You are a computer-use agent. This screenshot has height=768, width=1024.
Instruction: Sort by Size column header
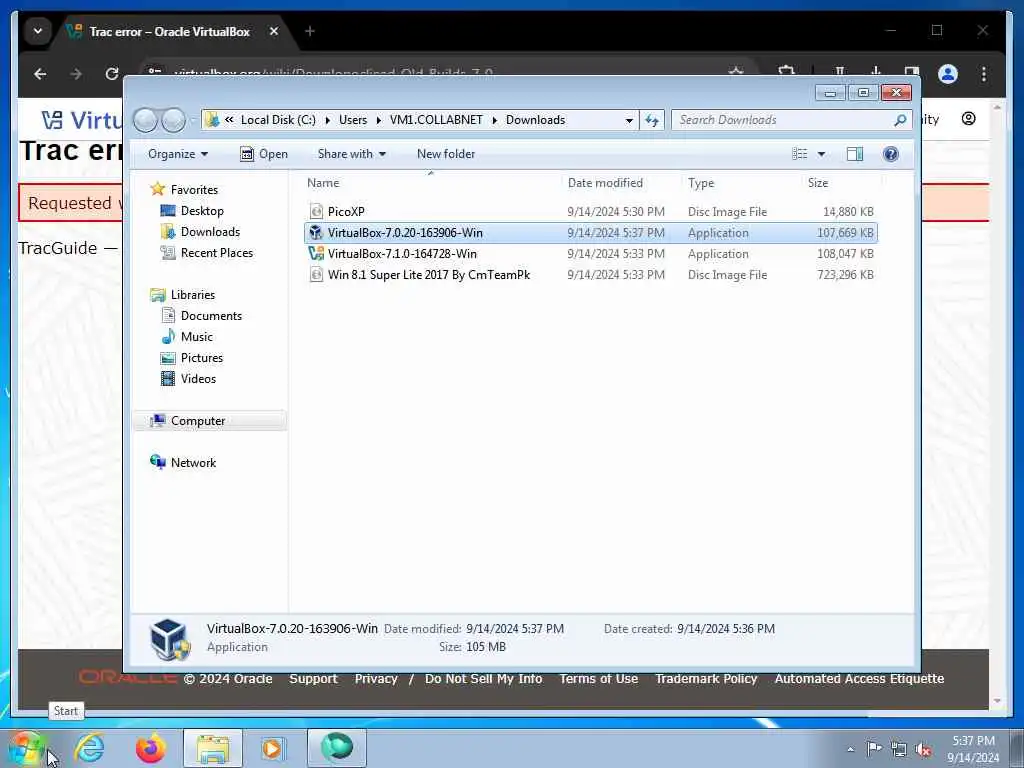coord(841,183)
